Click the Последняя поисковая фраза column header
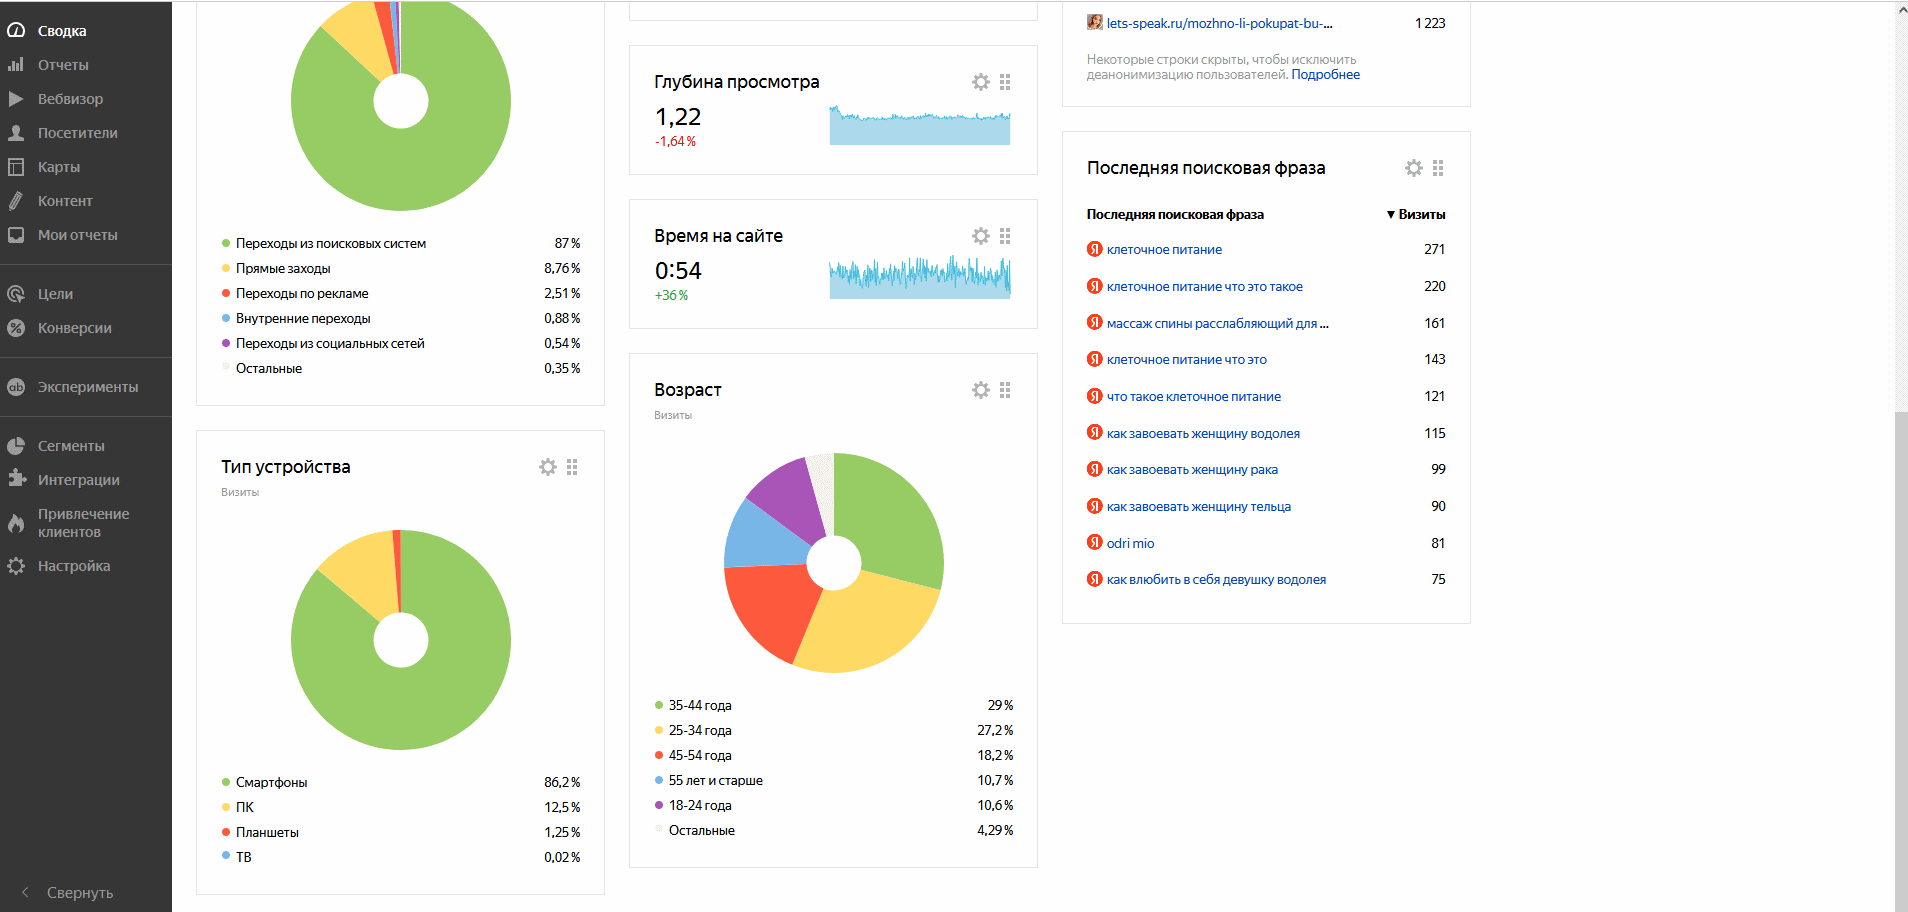This screenshot has width=1908, height=912. click(x=1175, y=215)
